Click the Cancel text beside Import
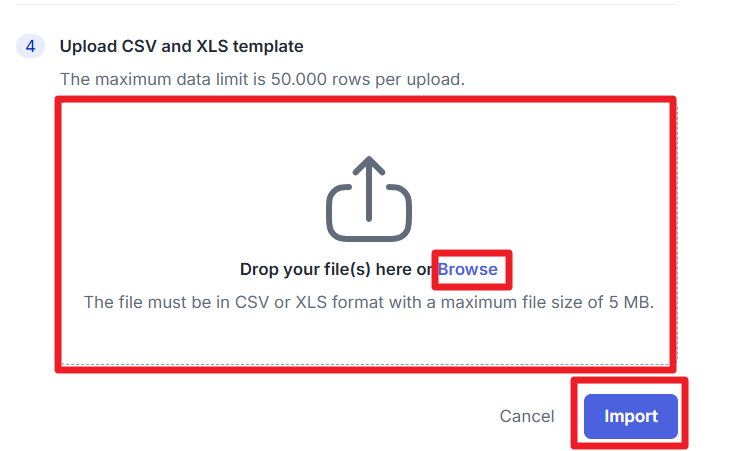Screen dimensions: 743x451 point(526,416)
